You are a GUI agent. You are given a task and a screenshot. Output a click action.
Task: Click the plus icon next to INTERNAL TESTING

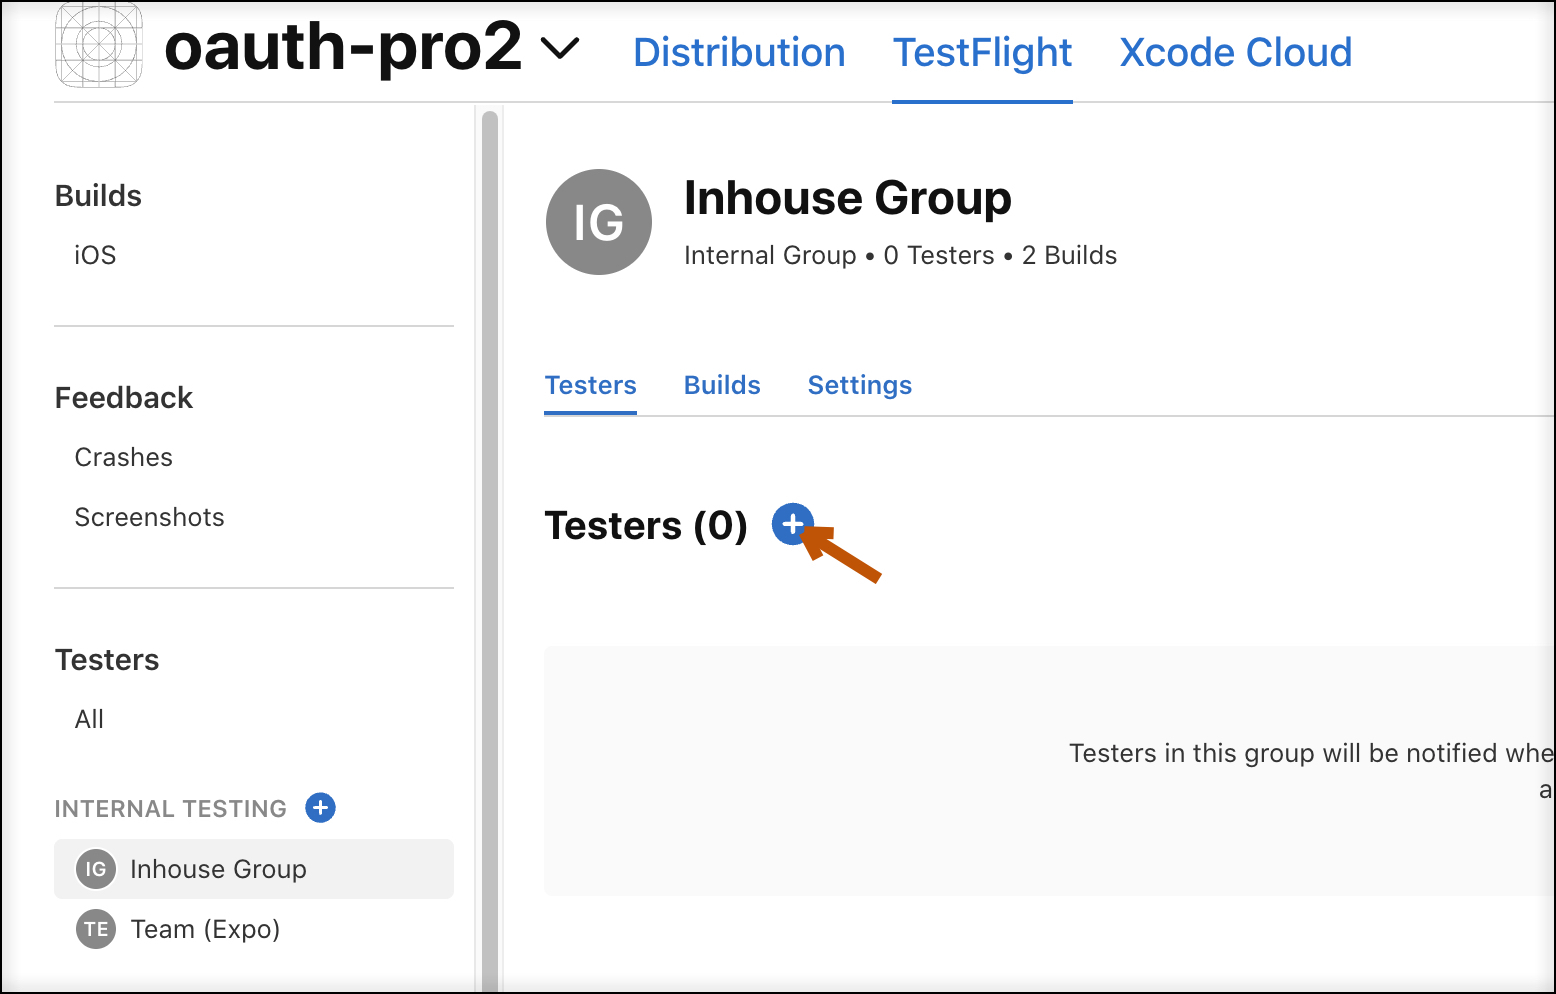[319, 807]
